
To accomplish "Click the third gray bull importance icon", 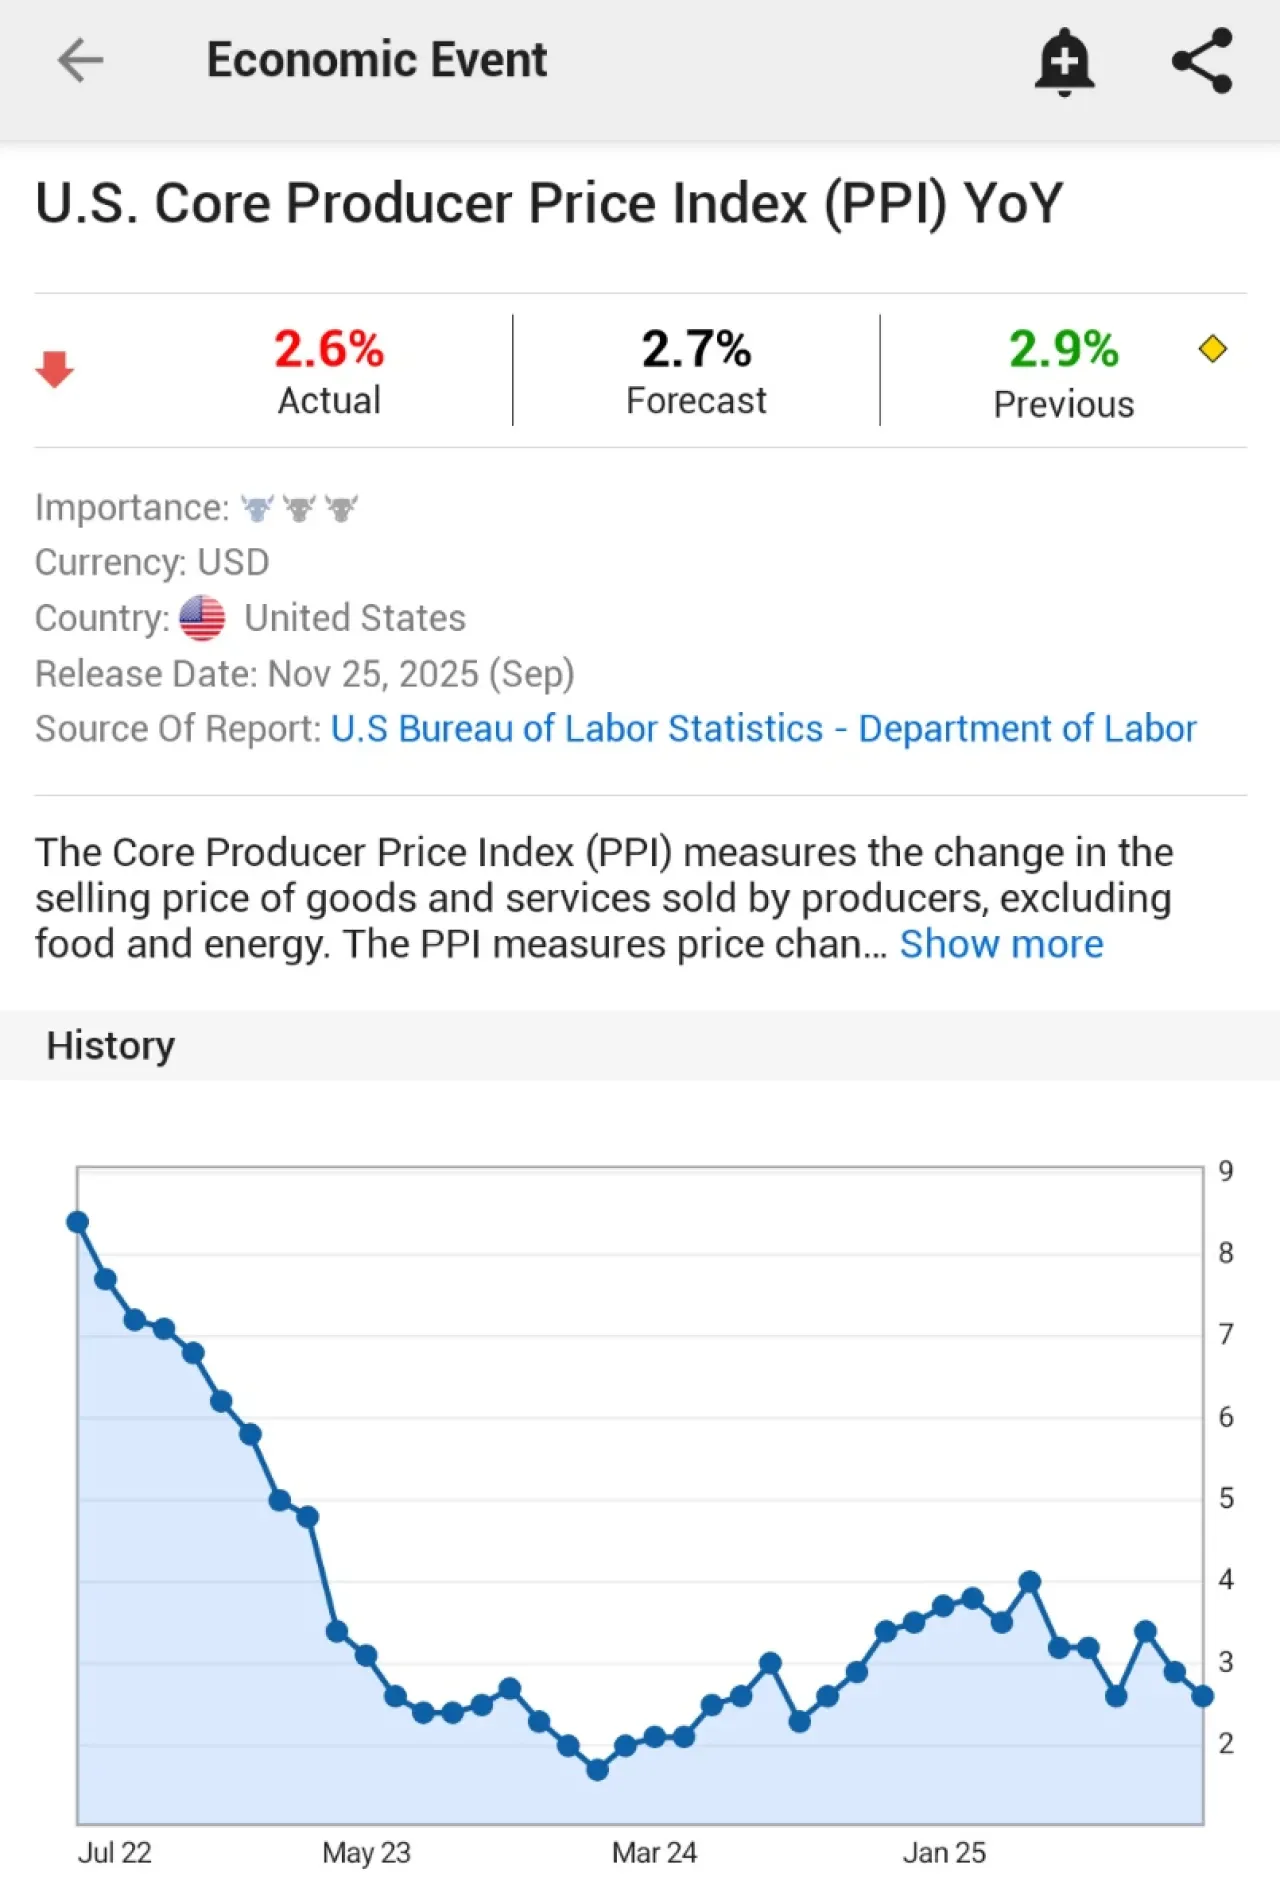I will [341, 508].
